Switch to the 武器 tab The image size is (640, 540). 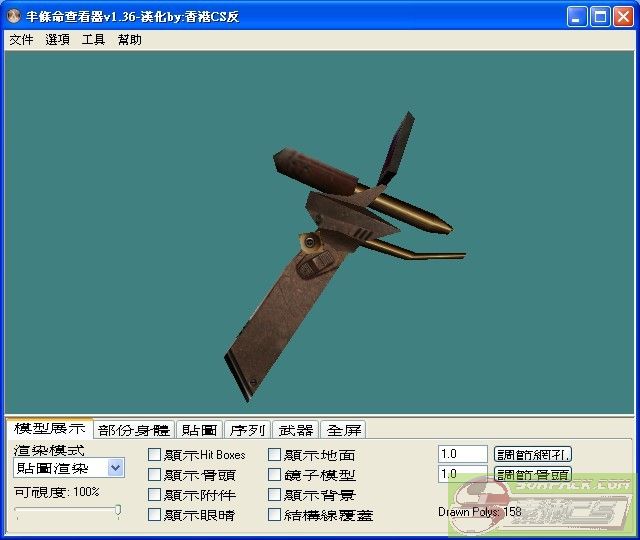tap(296, 430)
